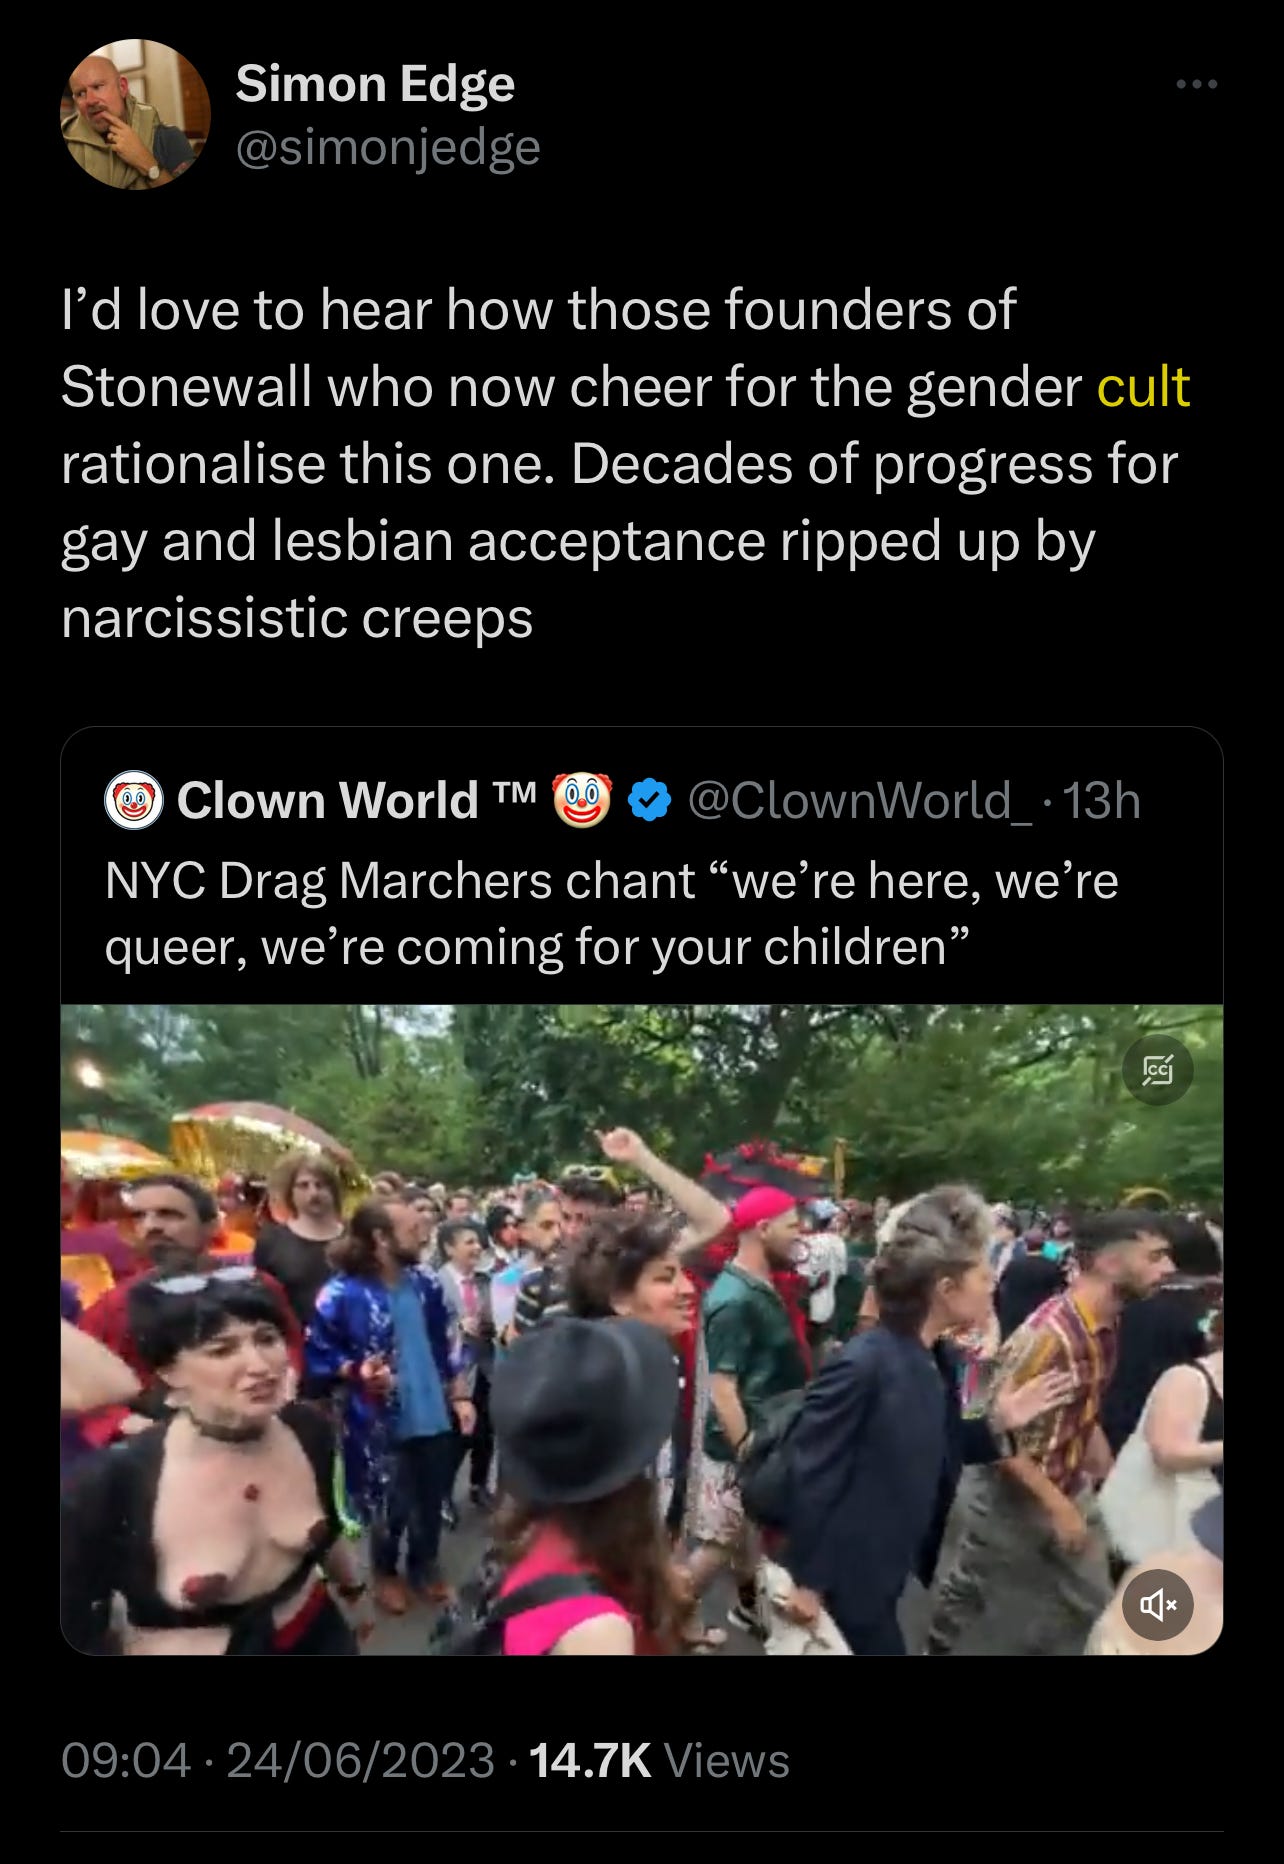Click the Clown World clown avatar
The image size is (1284, 1864).
click(134, 801)
